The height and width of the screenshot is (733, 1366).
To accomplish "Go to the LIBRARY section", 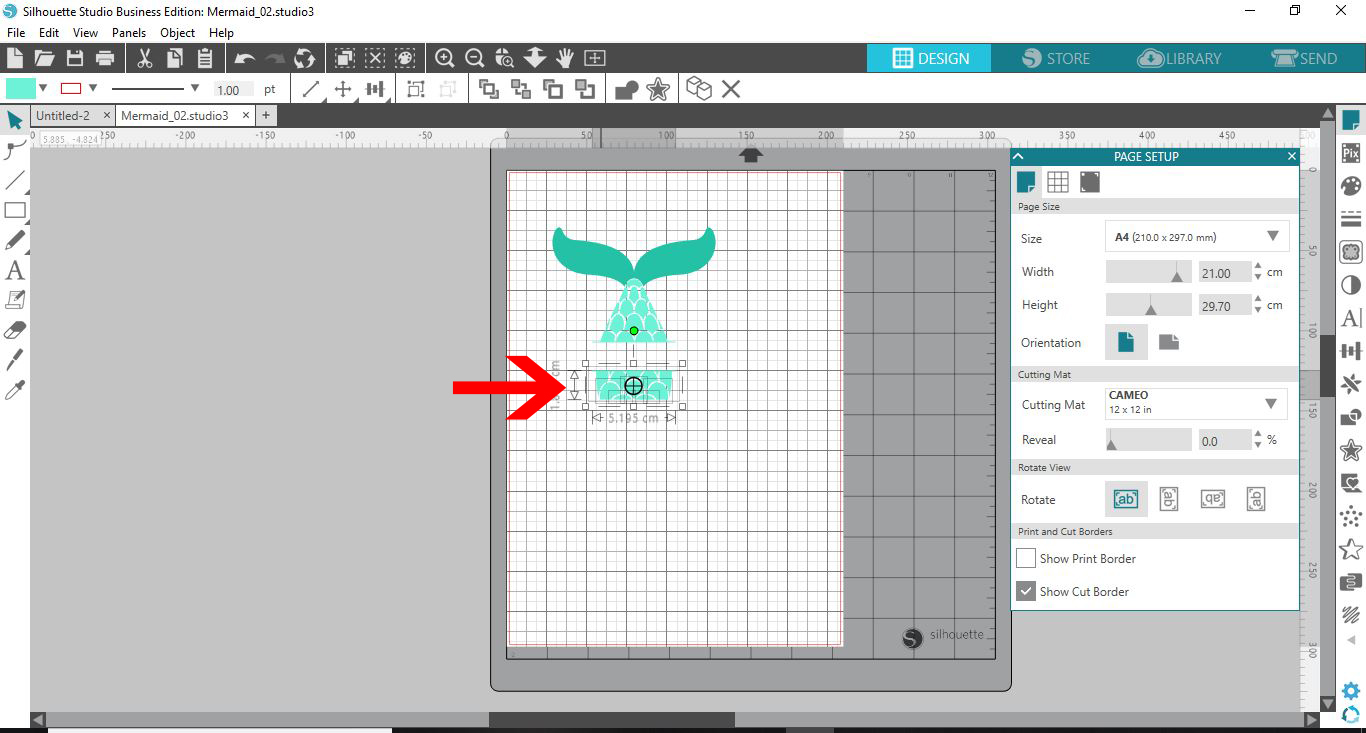I will [1180, 58].
